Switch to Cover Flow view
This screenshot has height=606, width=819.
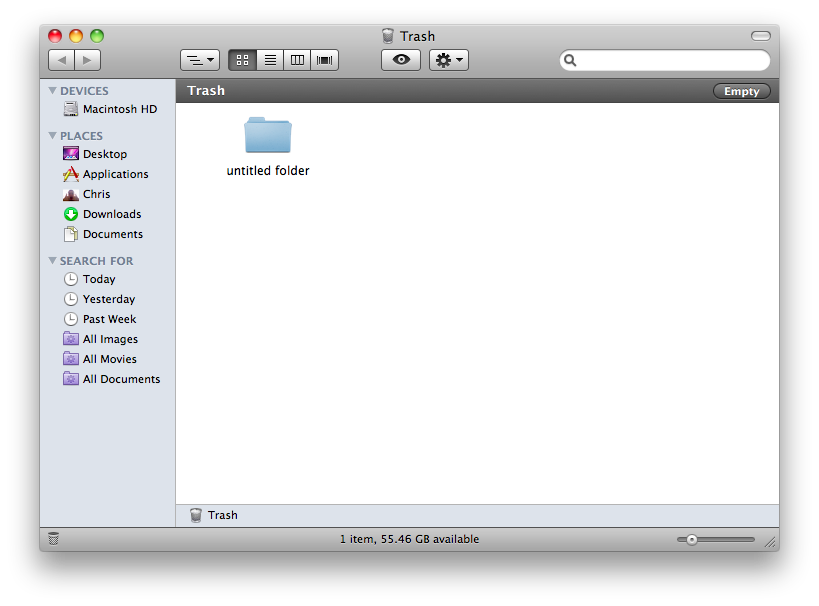(324, 60)
